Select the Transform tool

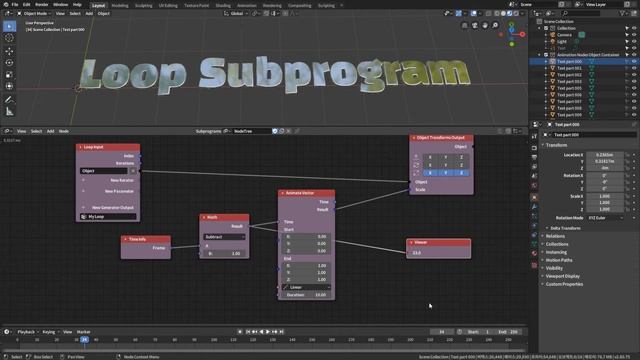click(9, 86)
